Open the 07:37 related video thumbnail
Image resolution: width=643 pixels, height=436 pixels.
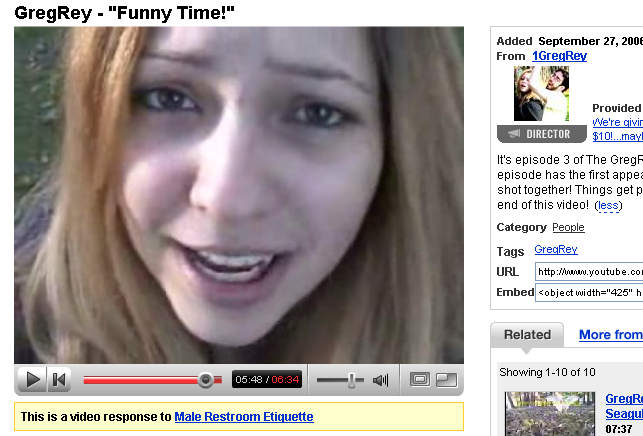point(550,414)
